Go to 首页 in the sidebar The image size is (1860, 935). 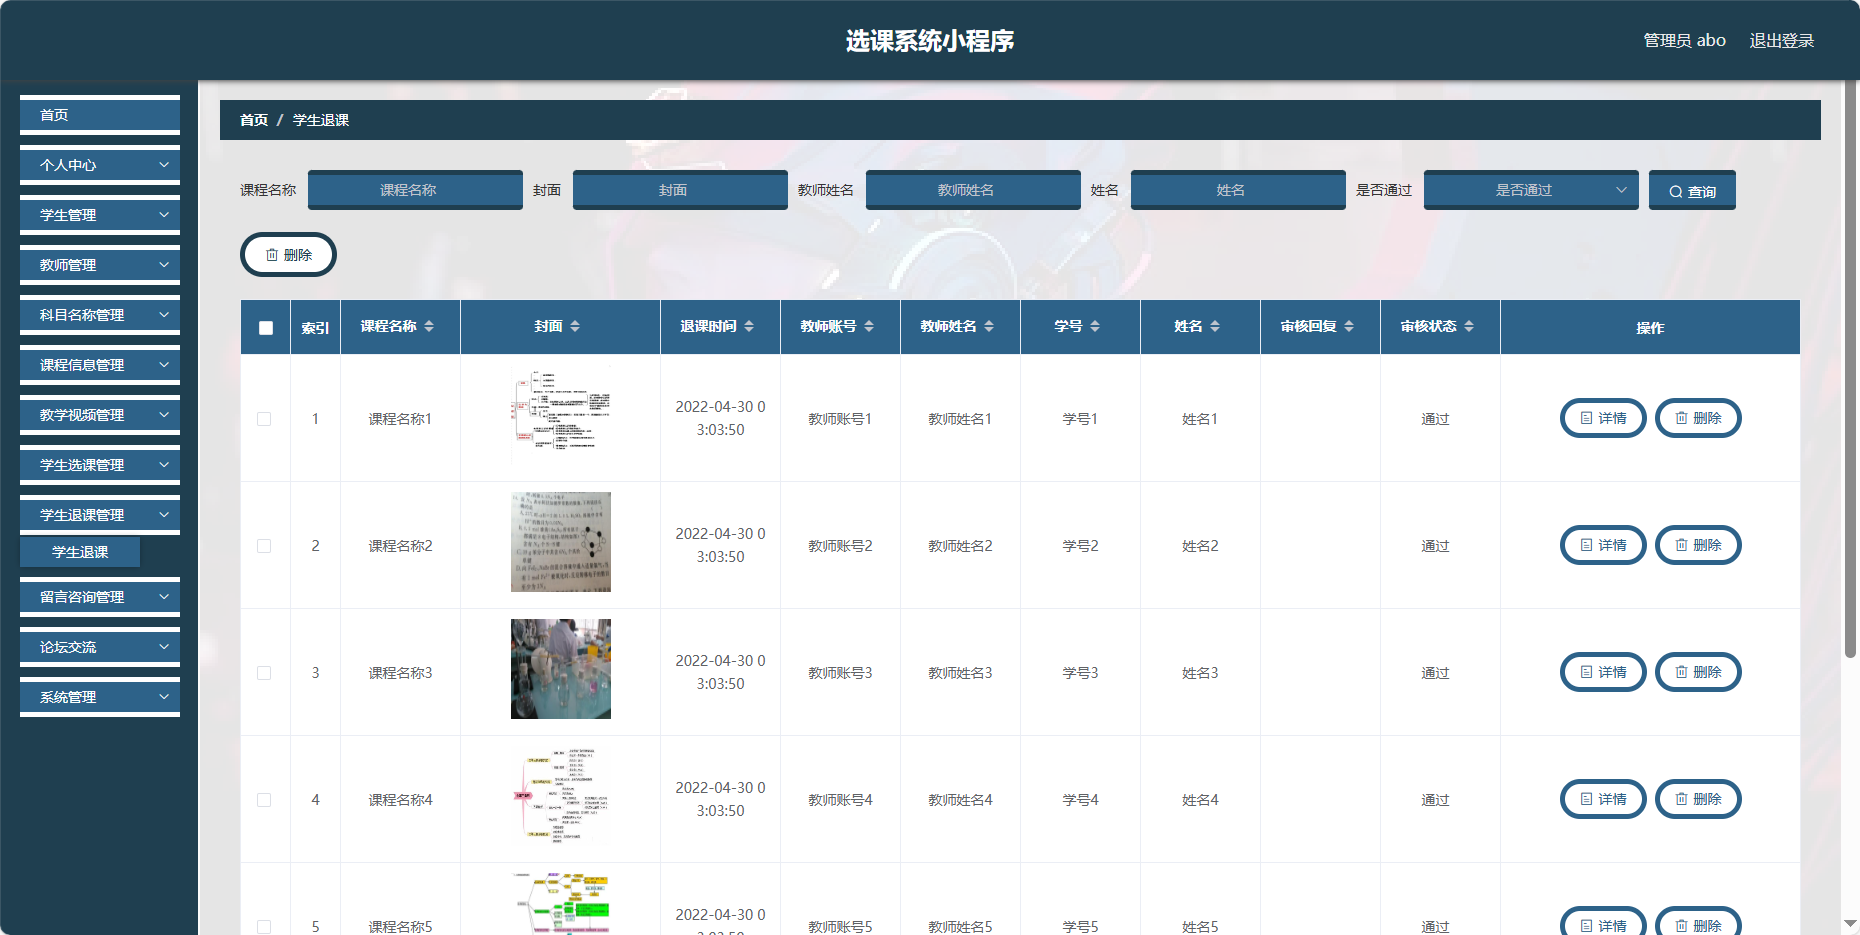100,115
